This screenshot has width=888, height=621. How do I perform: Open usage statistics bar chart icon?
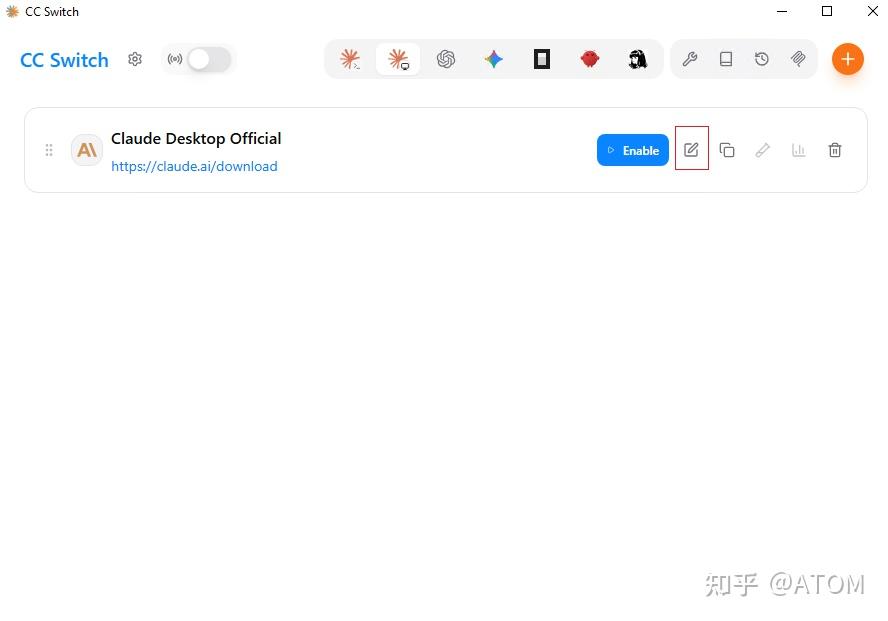click(x=799, y=150)
